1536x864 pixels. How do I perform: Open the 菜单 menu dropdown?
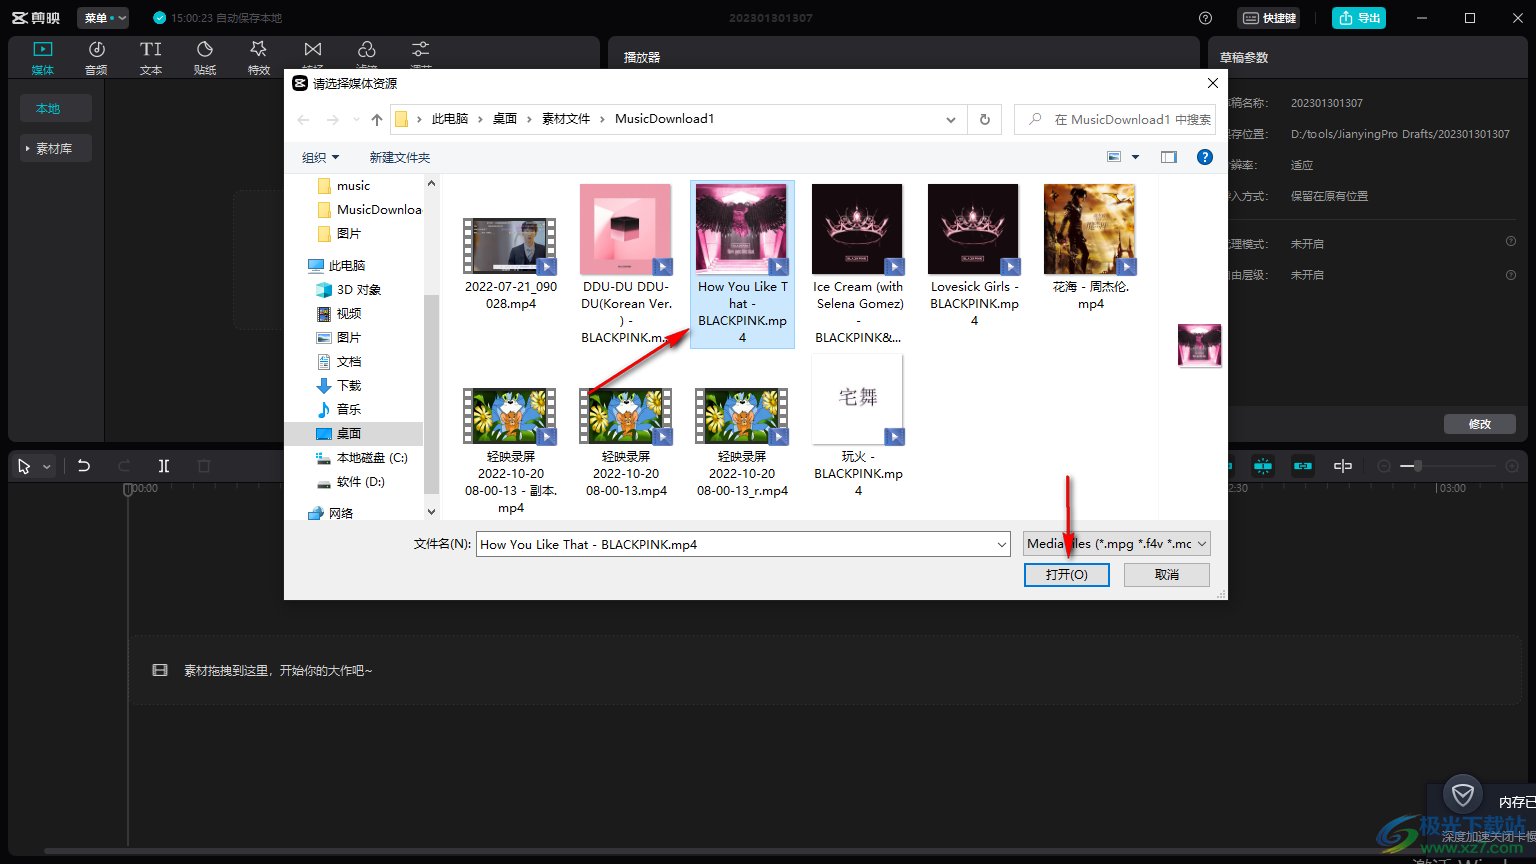(103, 18)
